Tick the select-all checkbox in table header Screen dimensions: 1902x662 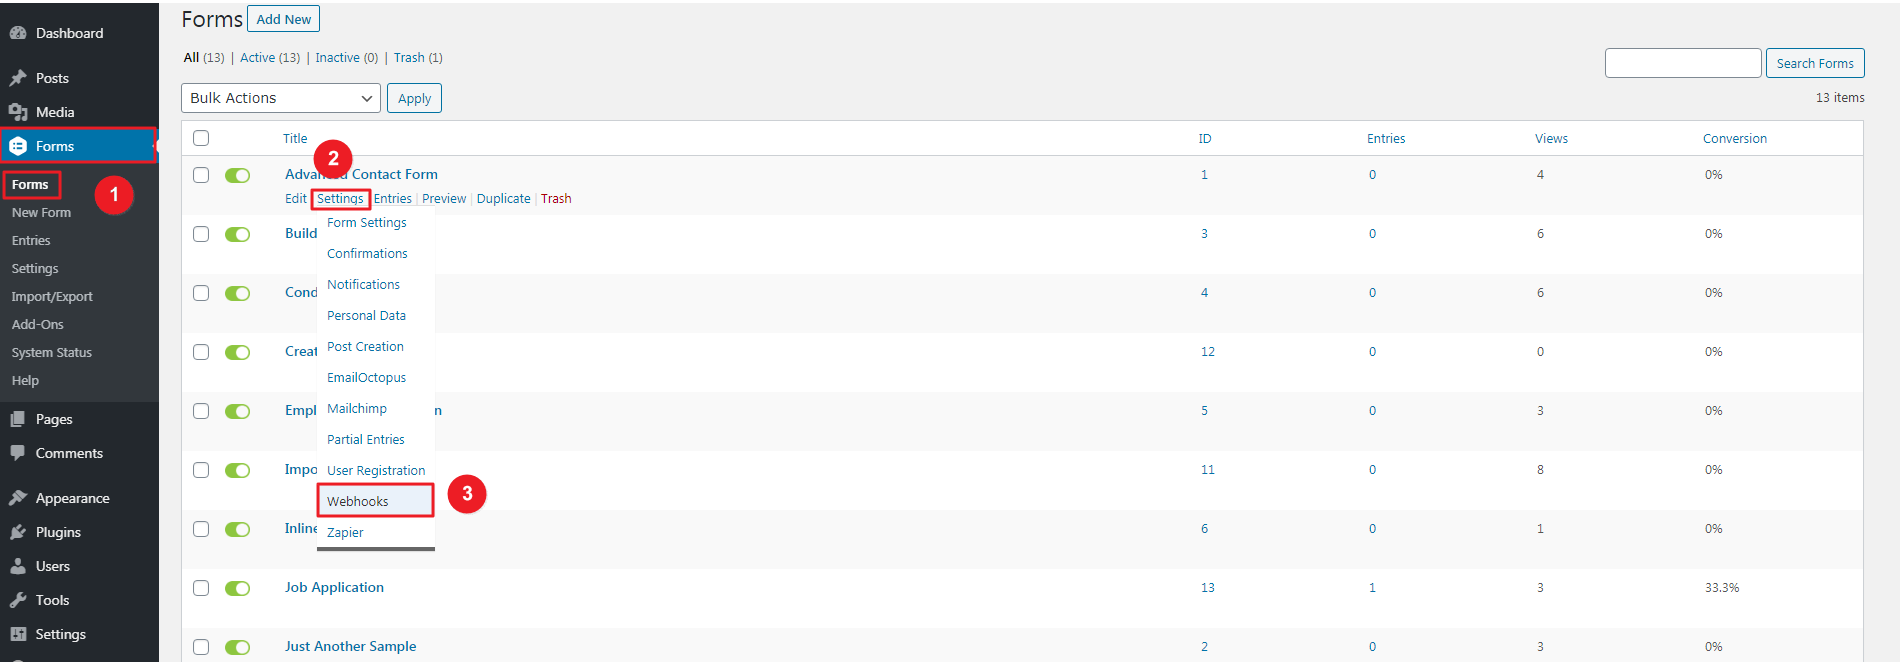(x=201, y=138)
